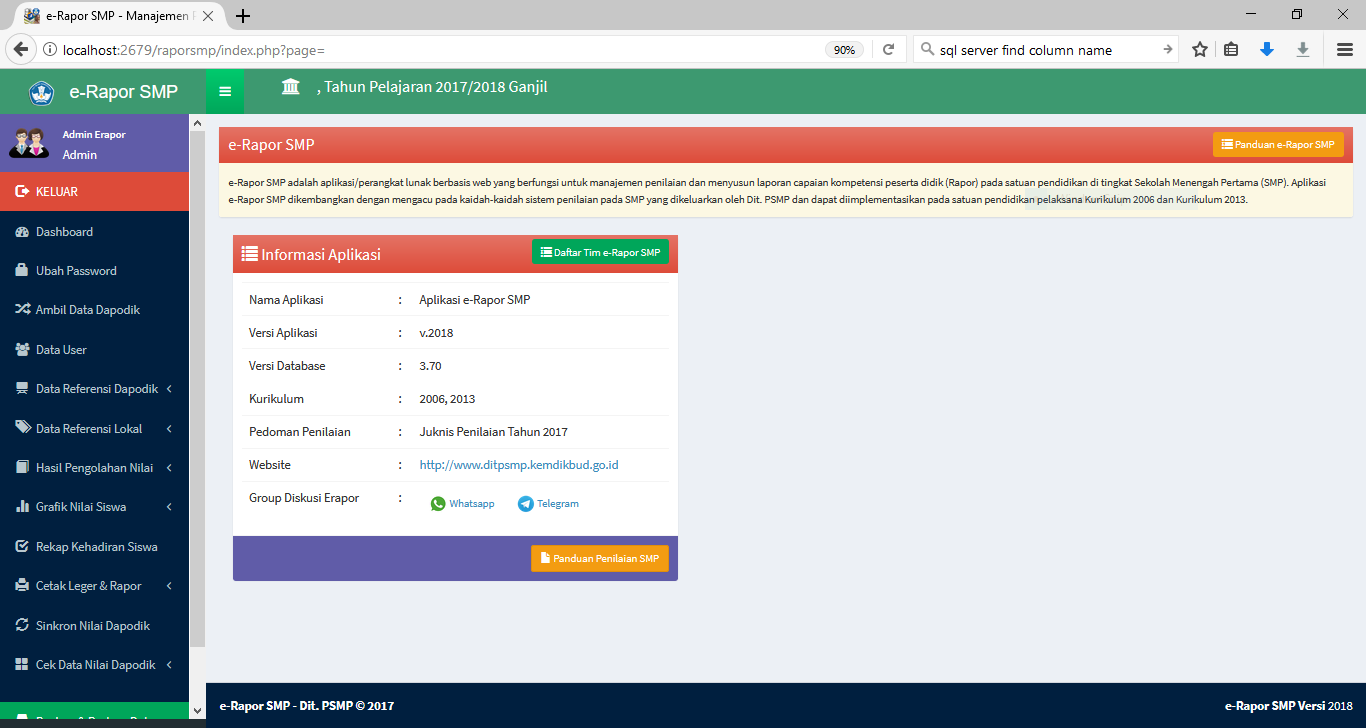Open a new browser tab
1366x728 pixels.
pos(243,16)
